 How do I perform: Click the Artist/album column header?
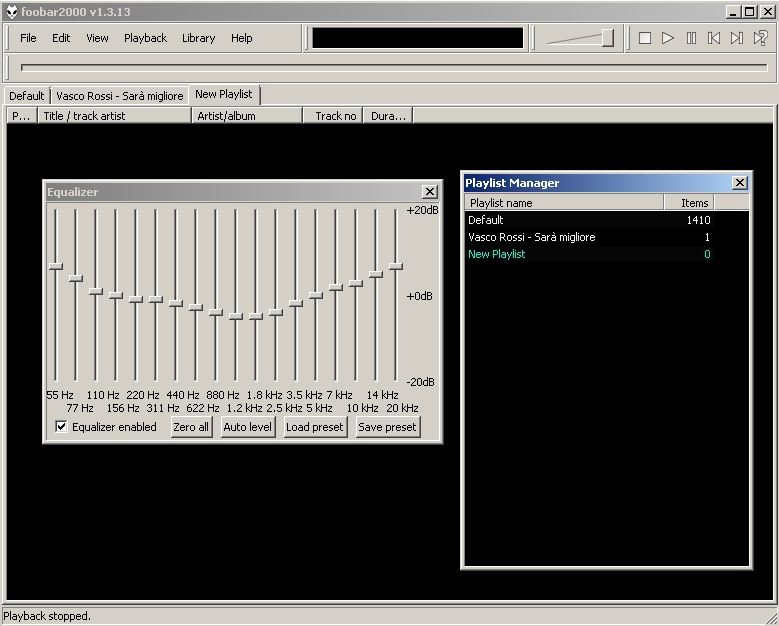click(x=247, y=116)
